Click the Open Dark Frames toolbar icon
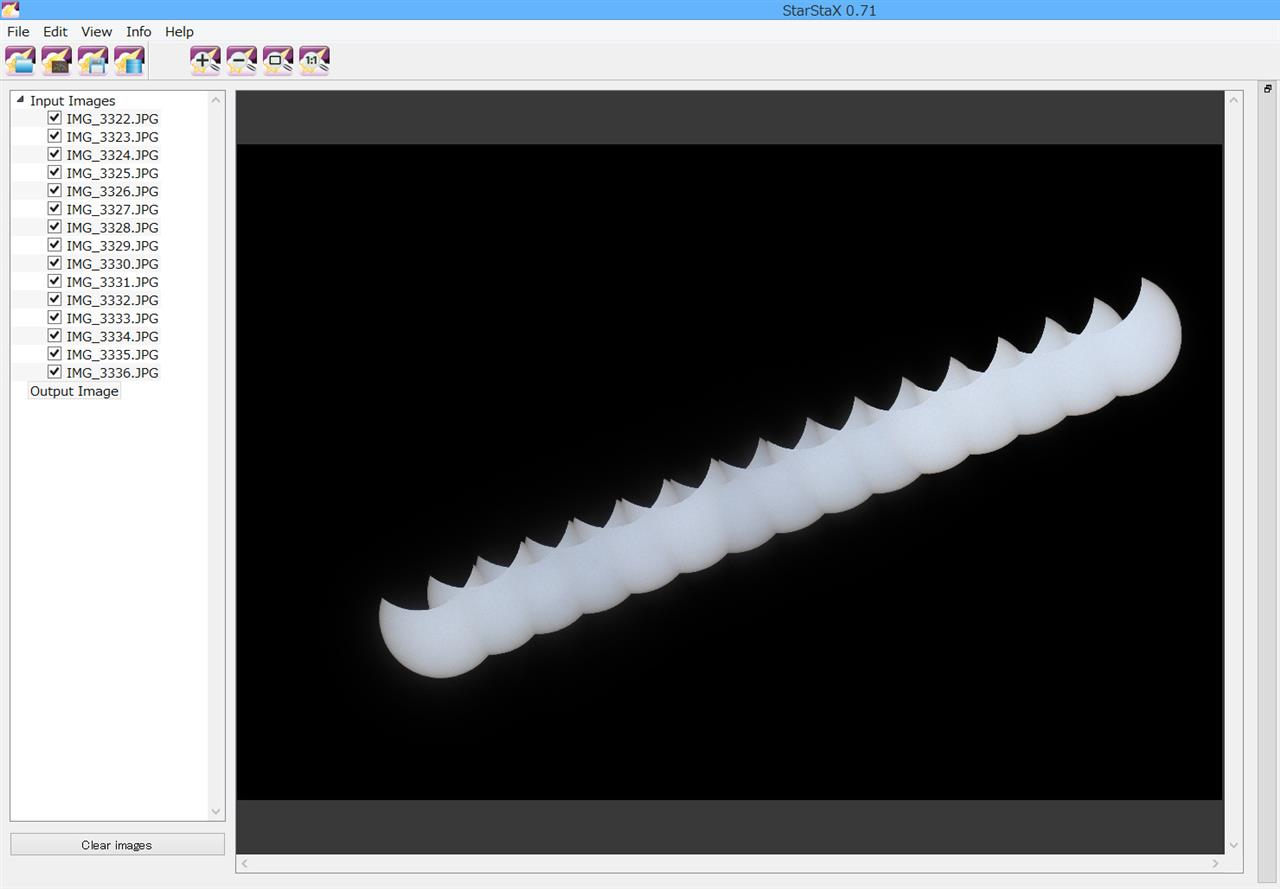1280x889 pixels. click(56, 61)
